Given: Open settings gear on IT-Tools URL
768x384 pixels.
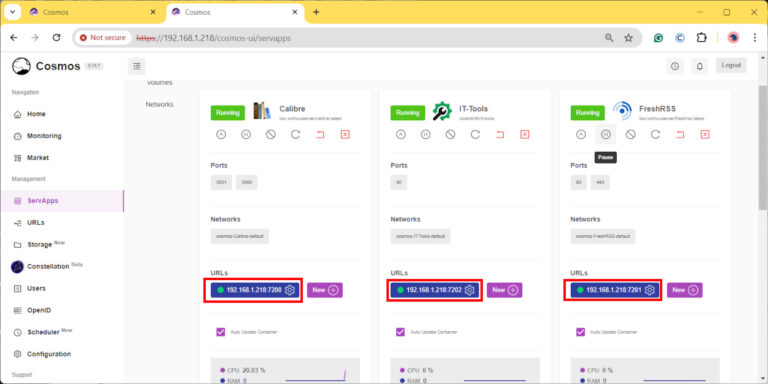Looking at the screenshot, I should click(470, 290).
